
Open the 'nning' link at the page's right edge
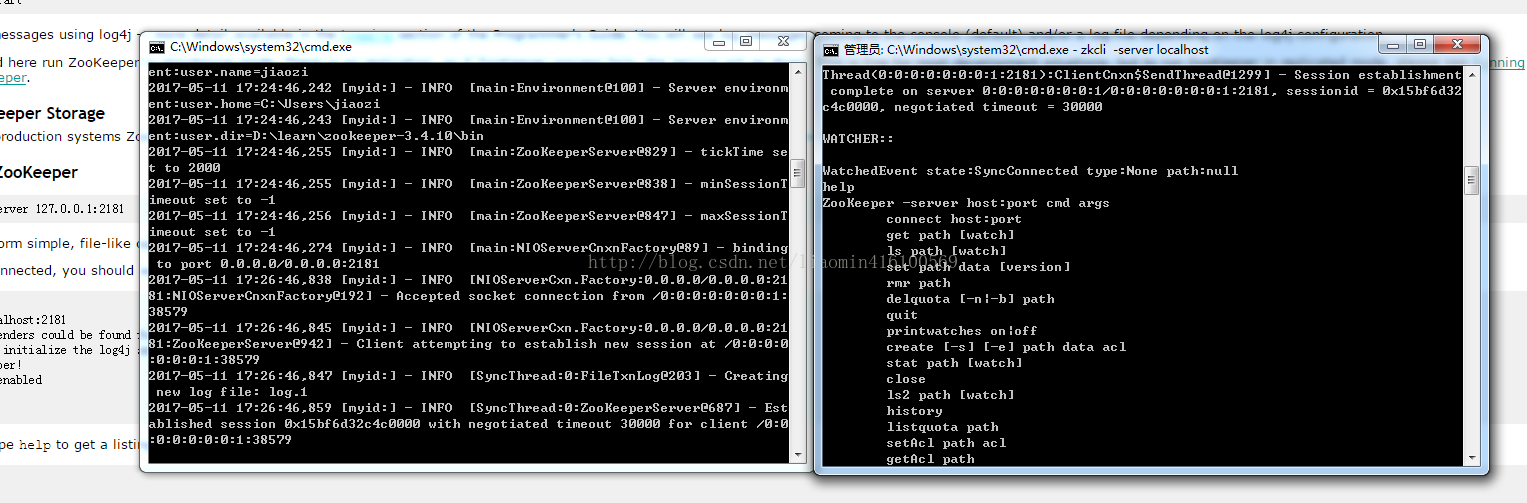pyautogui.click(x=1508, y=62)
